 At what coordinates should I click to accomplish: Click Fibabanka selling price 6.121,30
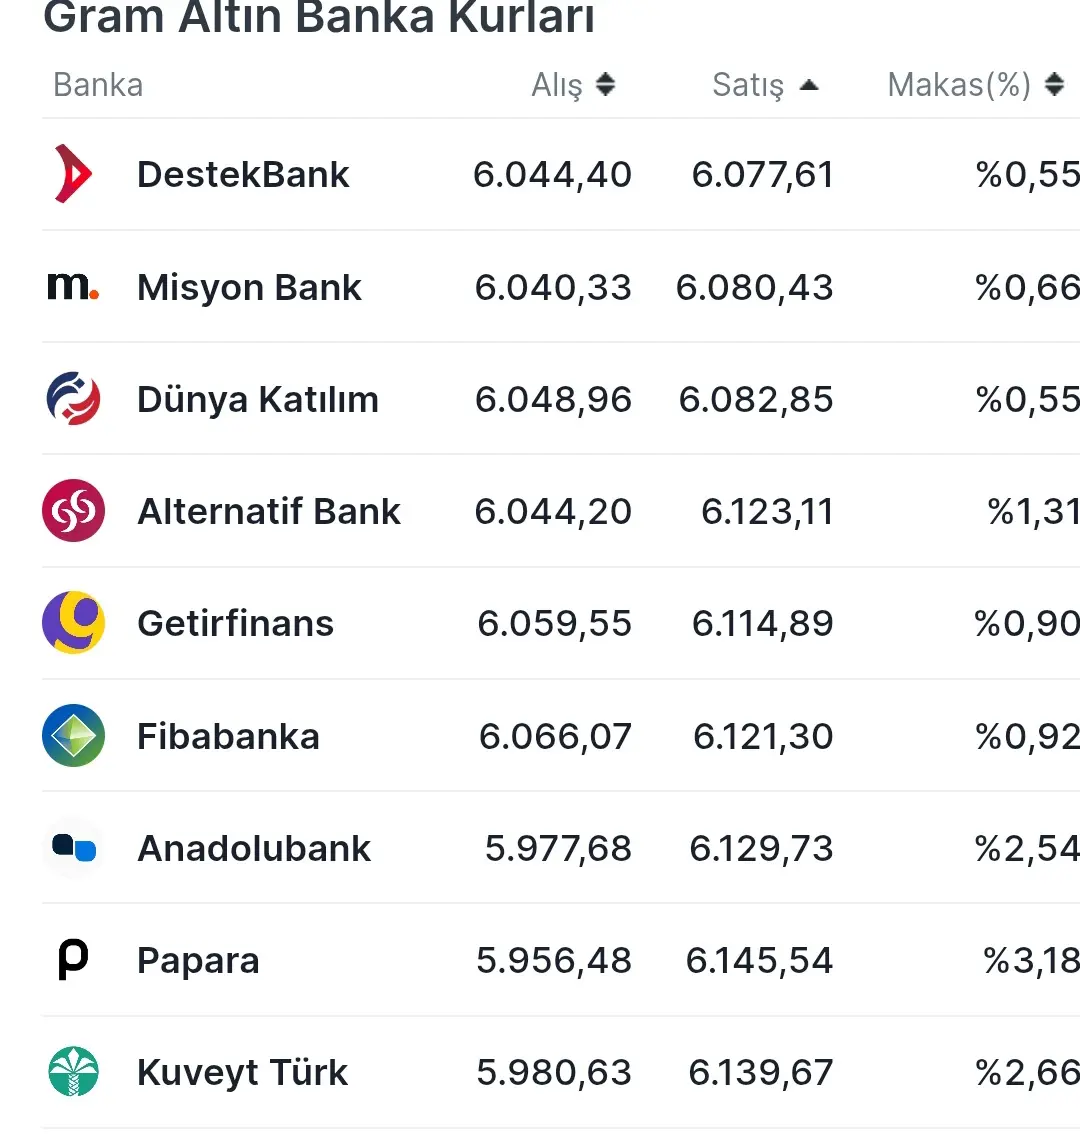(x=763, y=737)
